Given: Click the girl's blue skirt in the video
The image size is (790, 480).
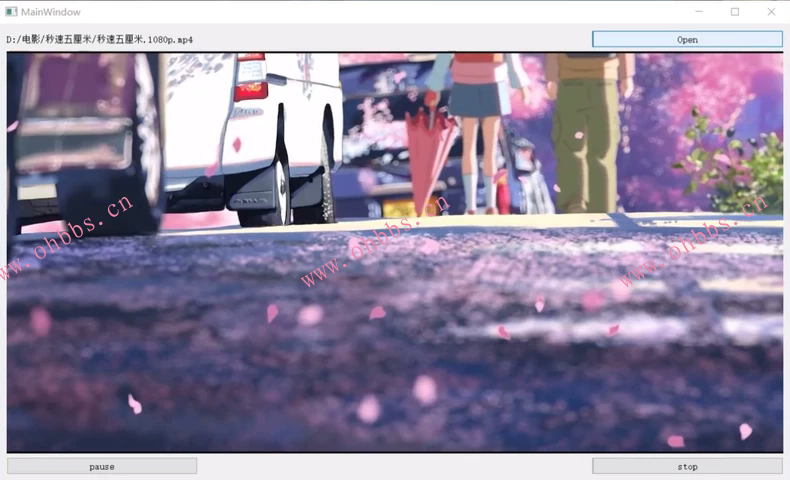Looking at the screenshot, I should [x=474, y=98].
